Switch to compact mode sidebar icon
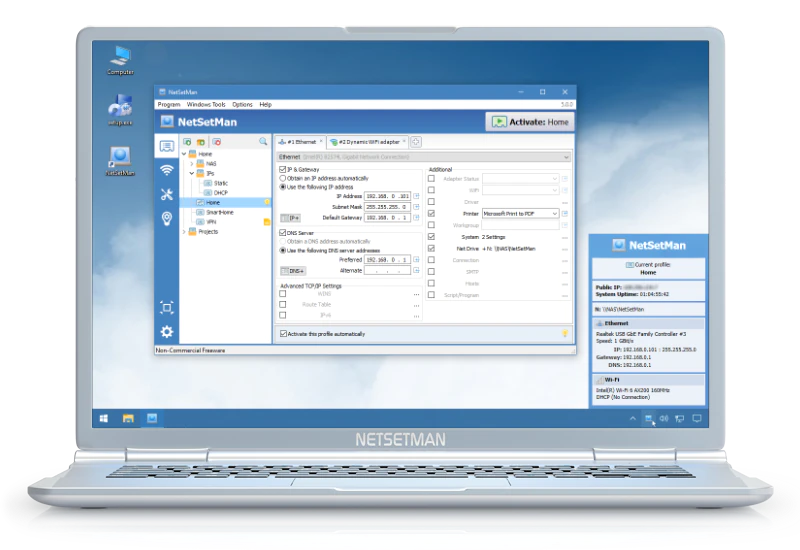This screenshot has height=550, width=800. pyautogui.click(x=166, y=308)
